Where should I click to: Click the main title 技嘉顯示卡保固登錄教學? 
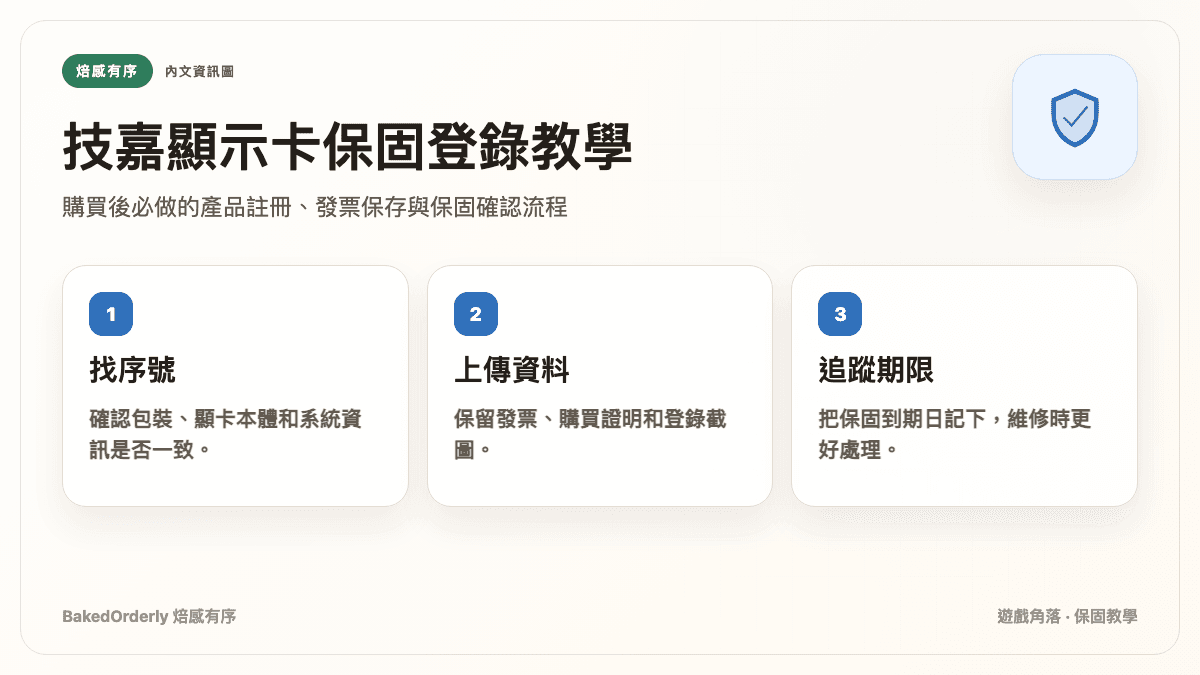point(347,148)
